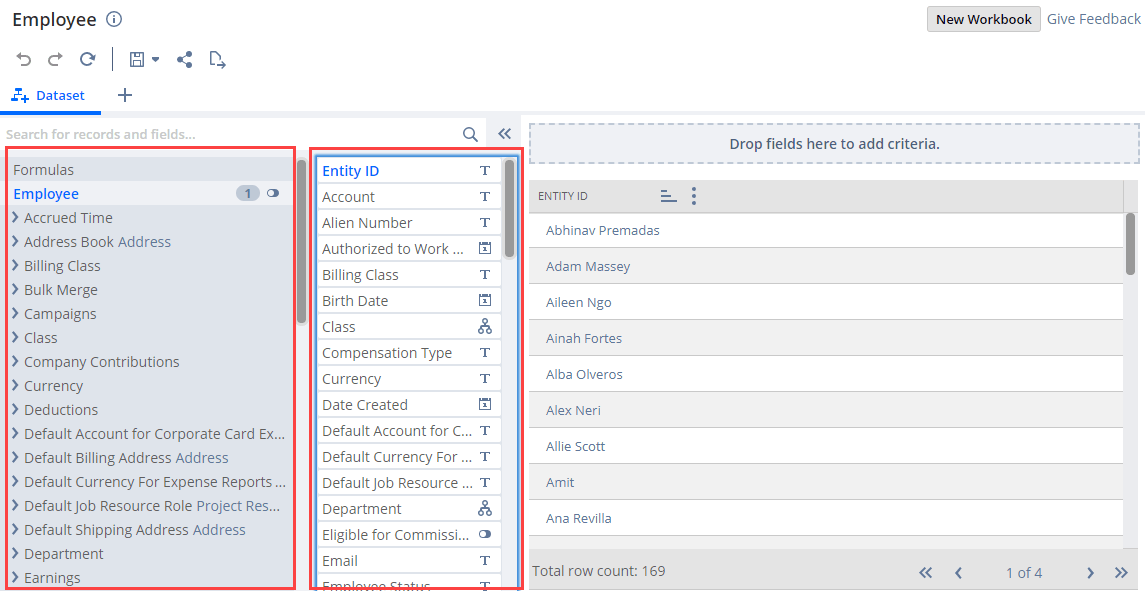Open Give Feedback link
The height and width of the screenshot is (591, 1145).
[1093, 19]
